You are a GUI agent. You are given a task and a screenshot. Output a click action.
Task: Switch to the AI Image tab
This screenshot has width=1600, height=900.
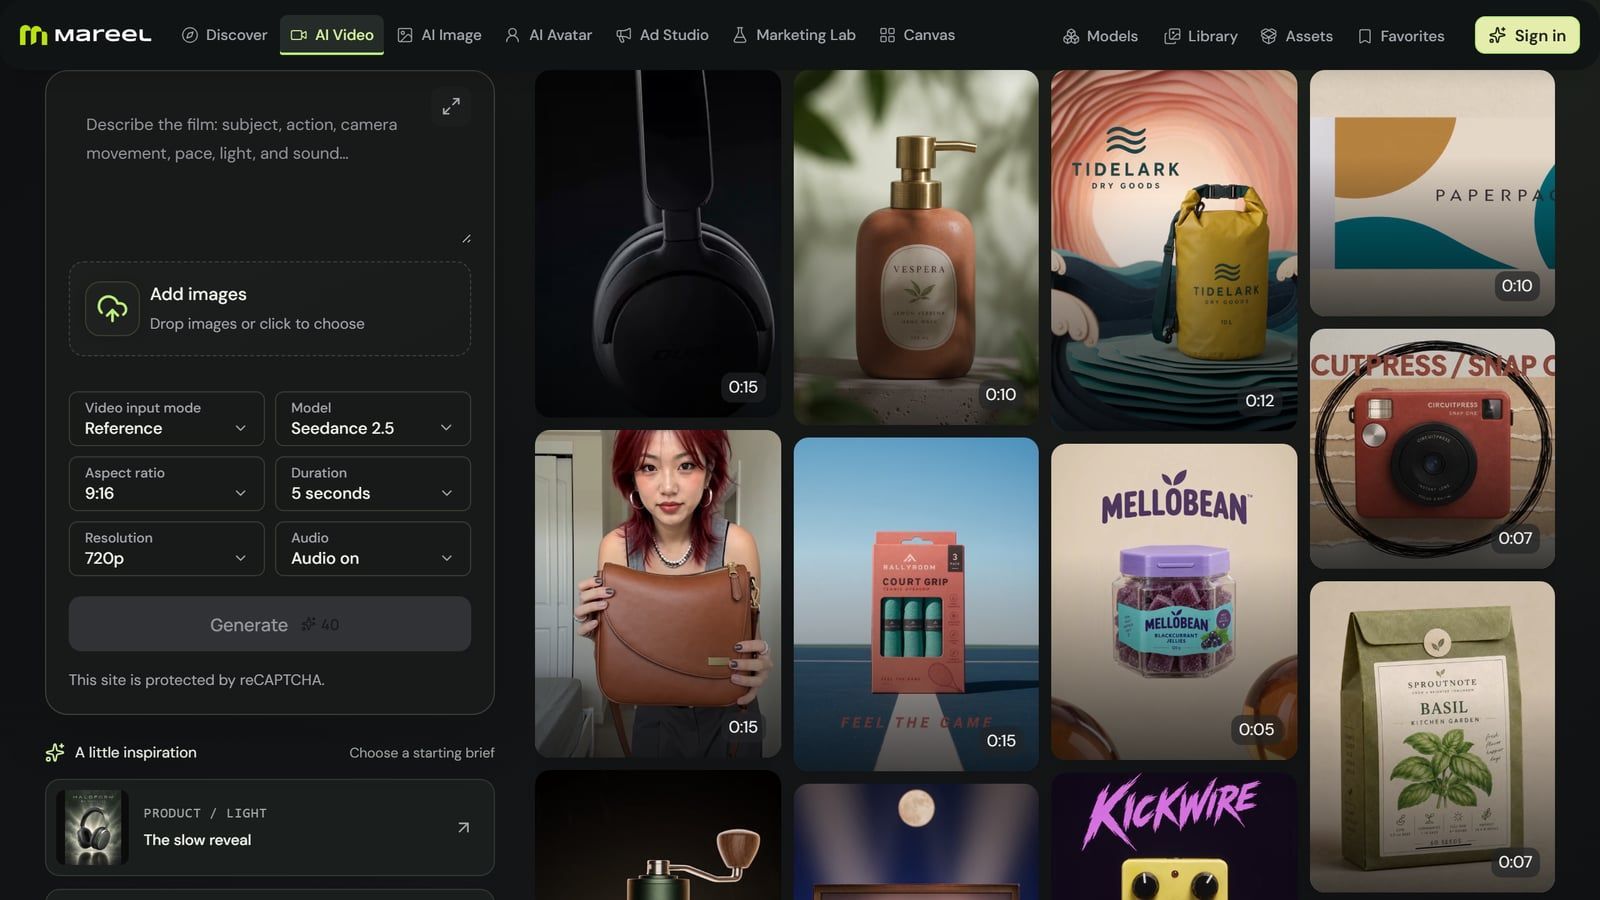(439, 35)
